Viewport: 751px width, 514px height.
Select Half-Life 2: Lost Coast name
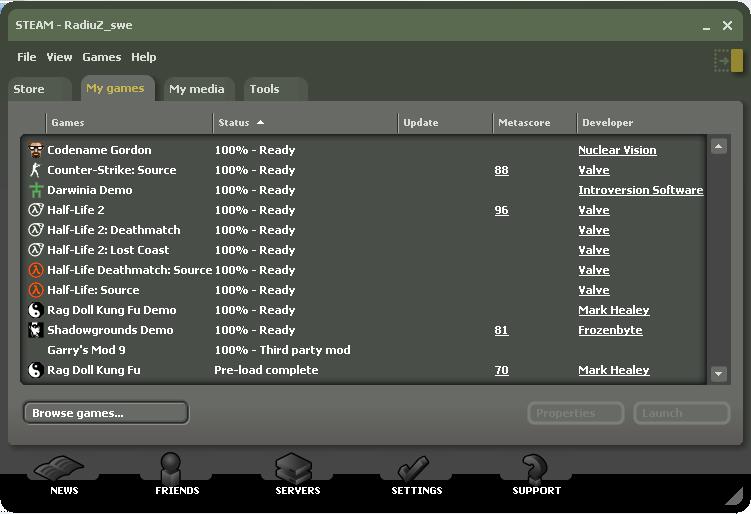point(108,250)
